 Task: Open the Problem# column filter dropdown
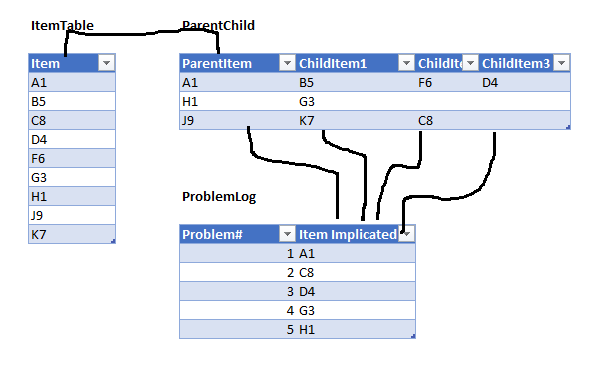[x=287, y=234]
